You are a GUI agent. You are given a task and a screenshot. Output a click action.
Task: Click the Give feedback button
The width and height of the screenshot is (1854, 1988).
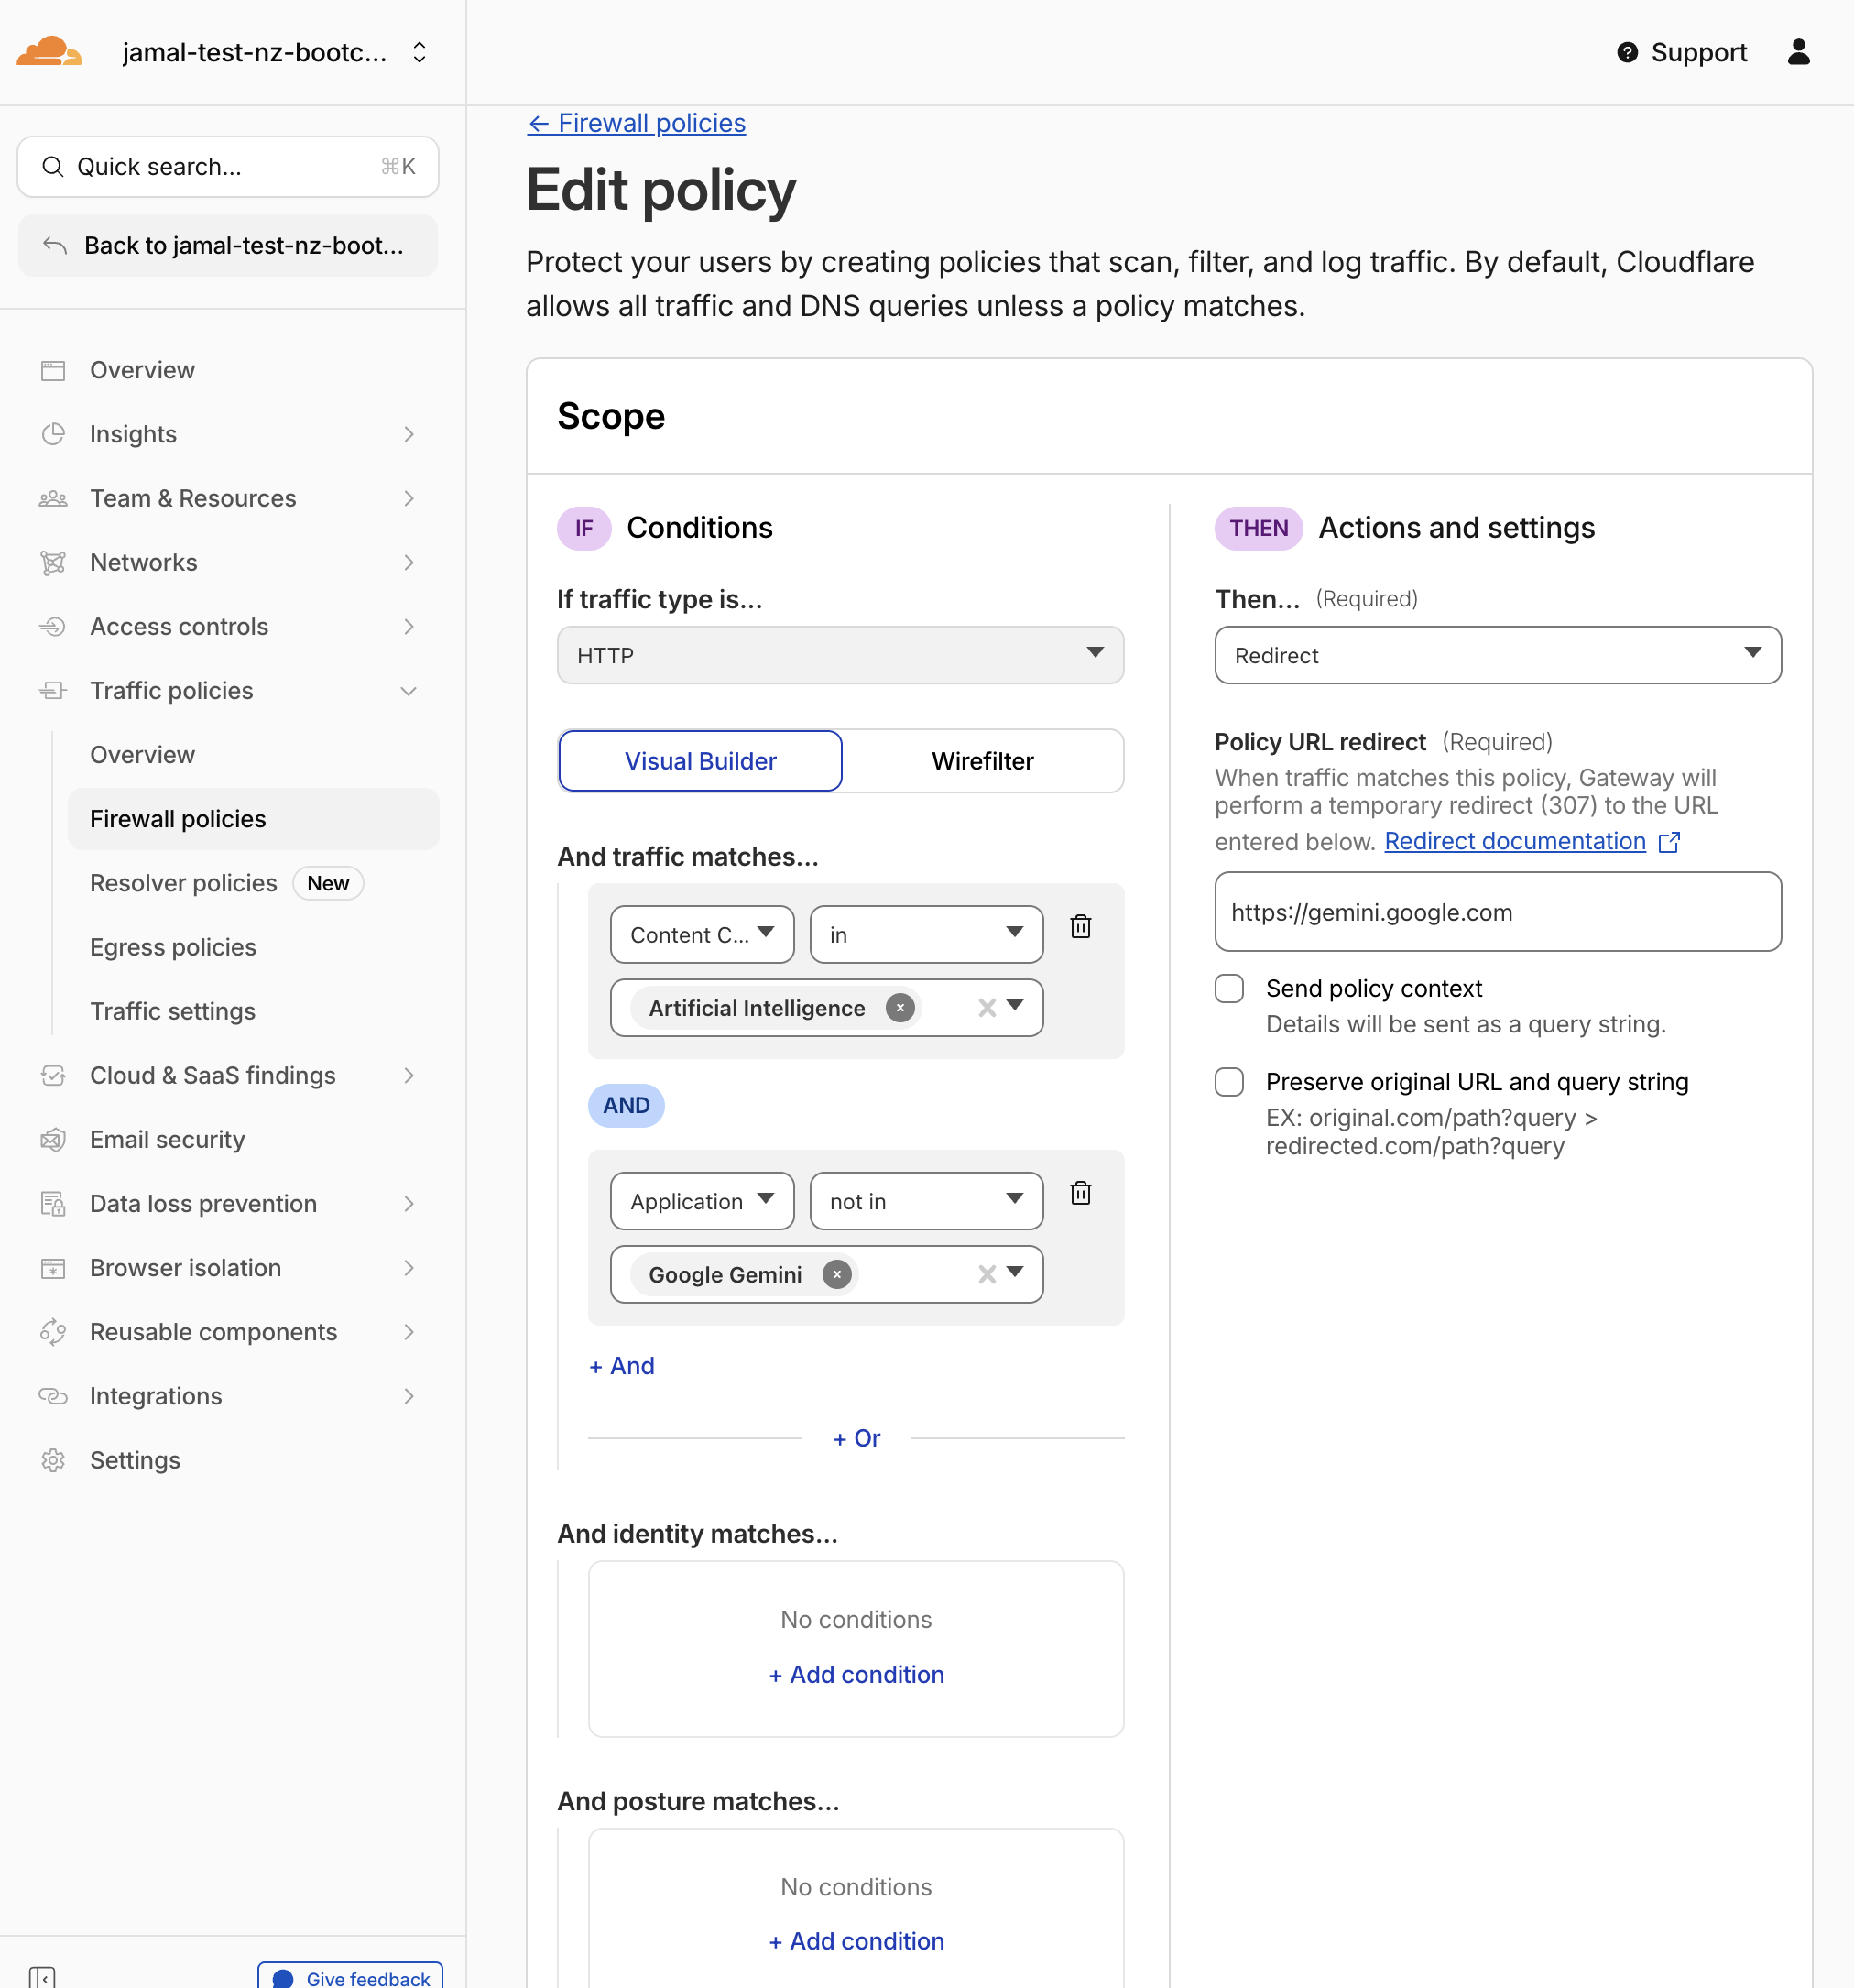350,1976
